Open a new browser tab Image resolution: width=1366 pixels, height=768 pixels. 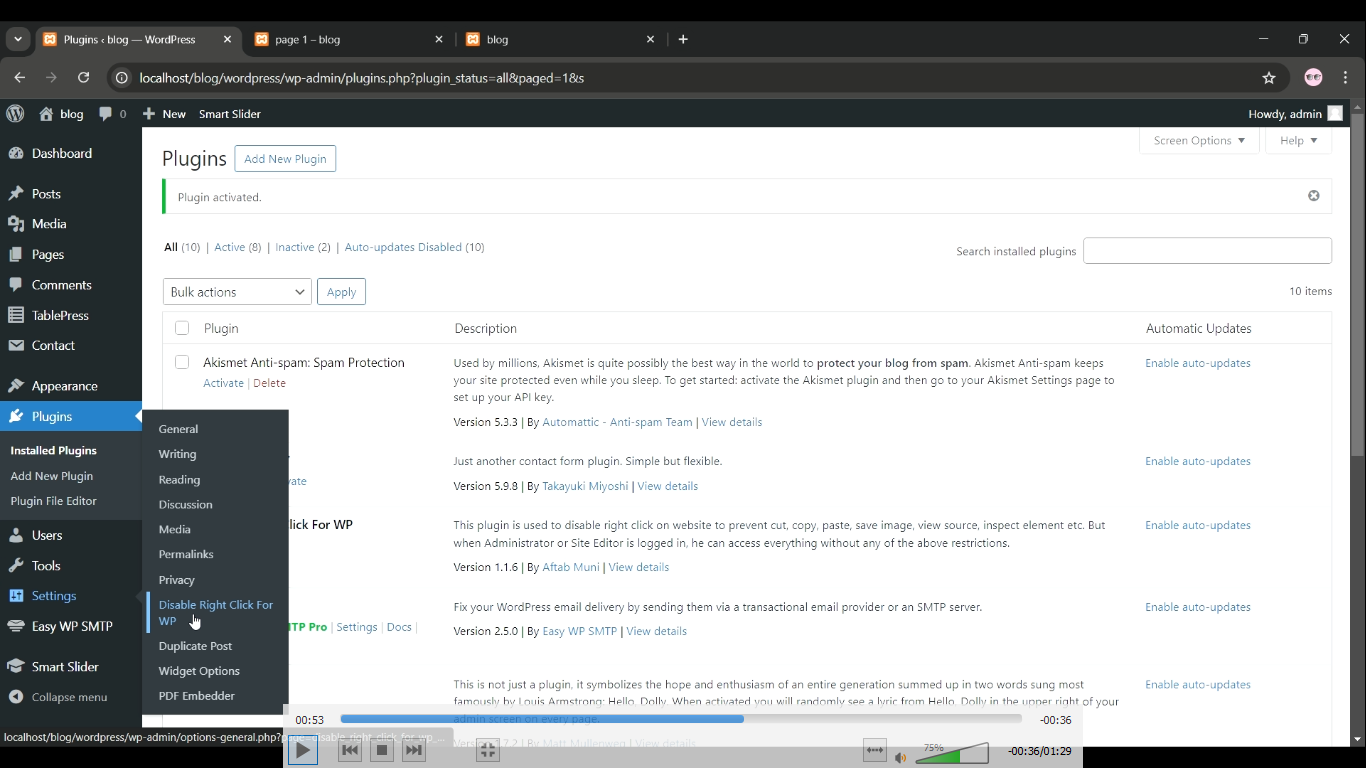point(683,39)
